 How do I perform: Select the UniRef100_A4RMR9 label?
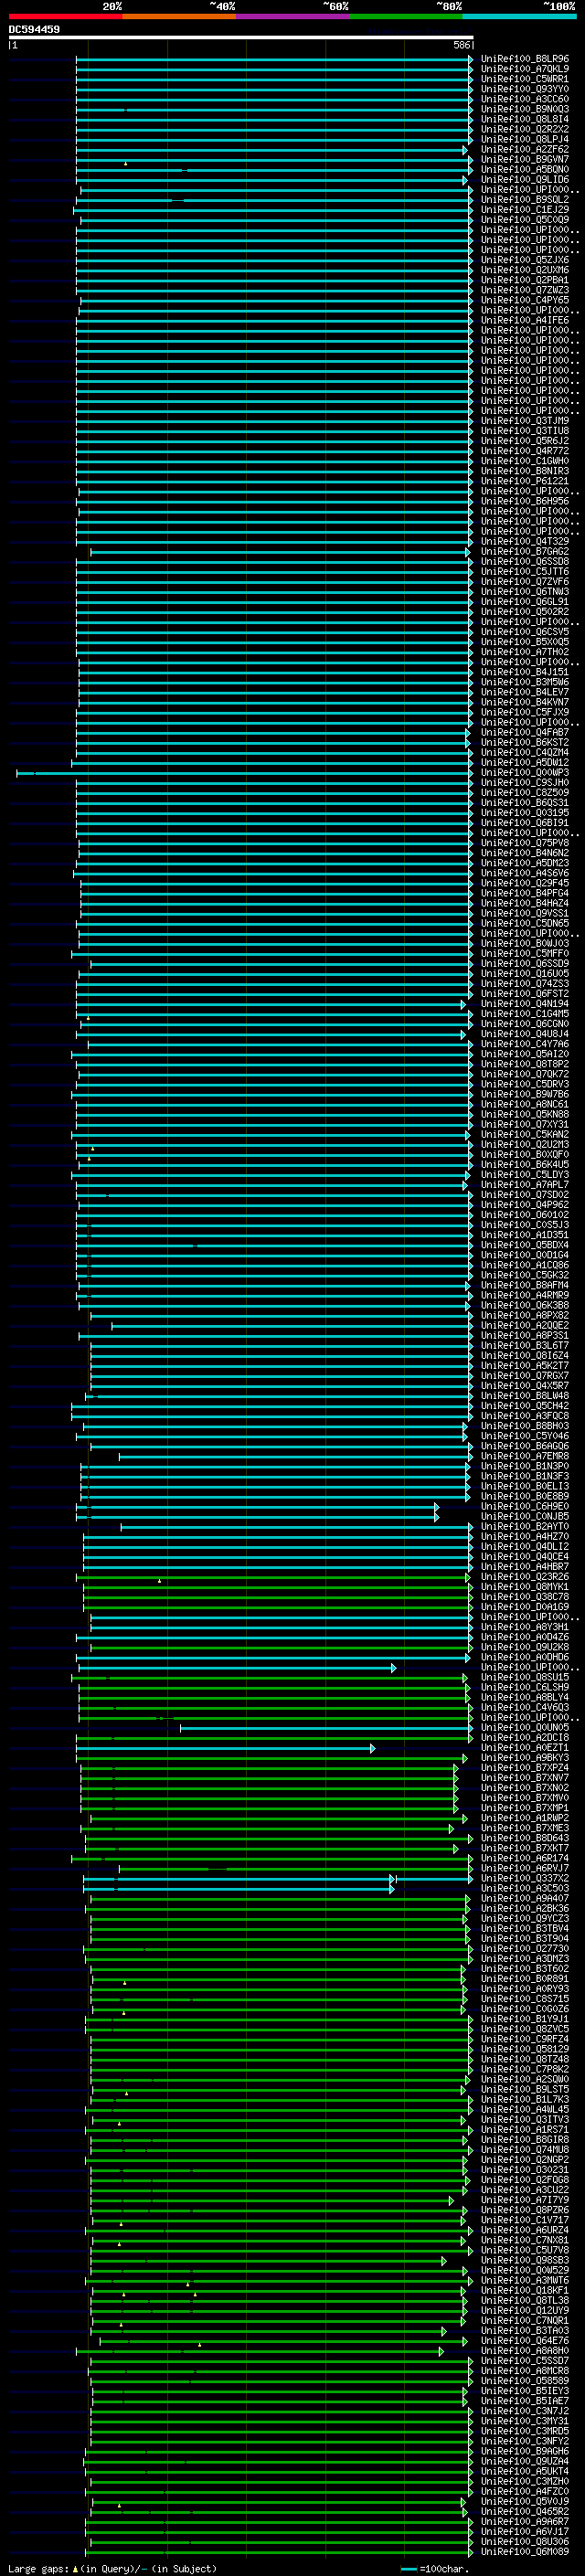click(x=525, y=1295)
